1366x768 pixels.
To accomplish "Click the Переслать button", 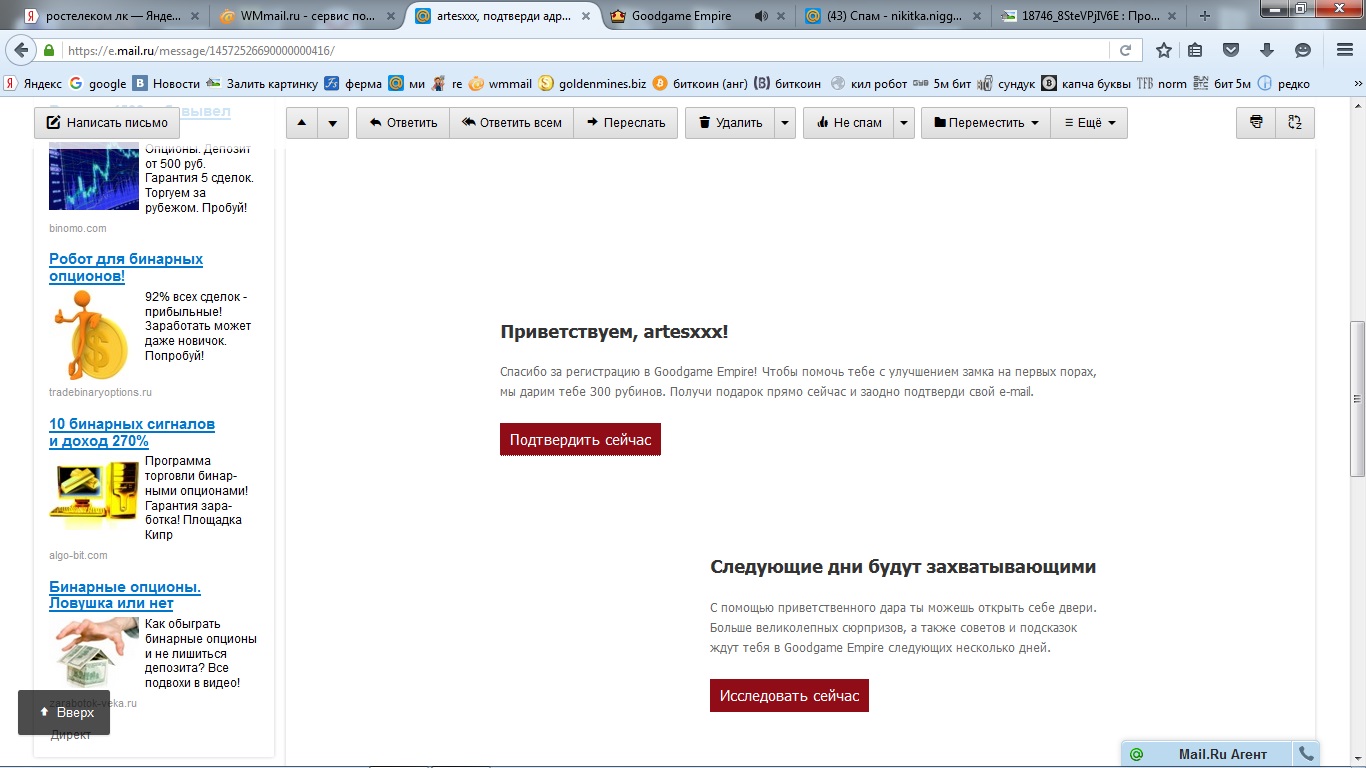I will click(x=626, y=123).
